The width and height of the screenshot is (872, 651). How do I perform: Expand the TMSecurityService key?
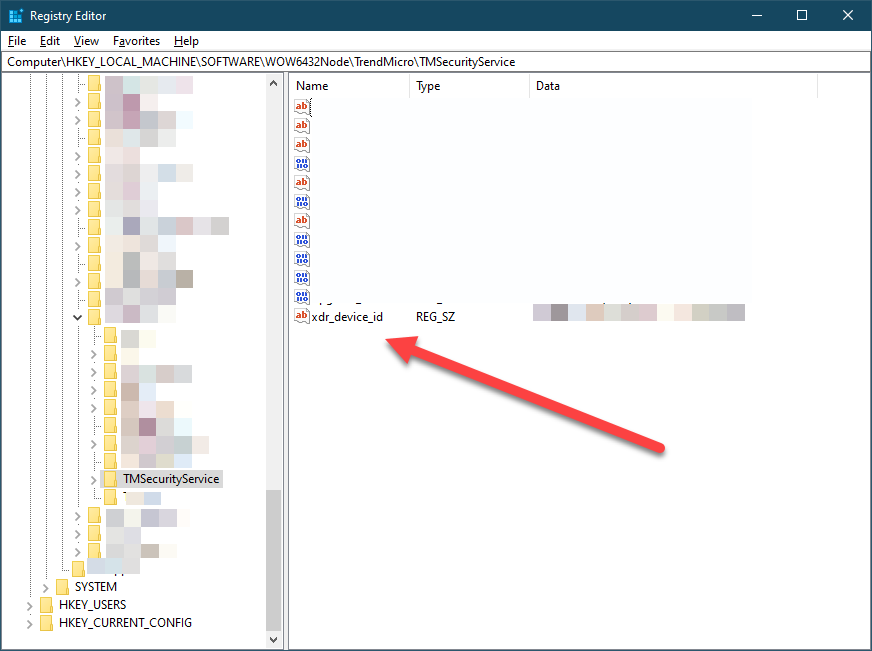pos(94,480)
